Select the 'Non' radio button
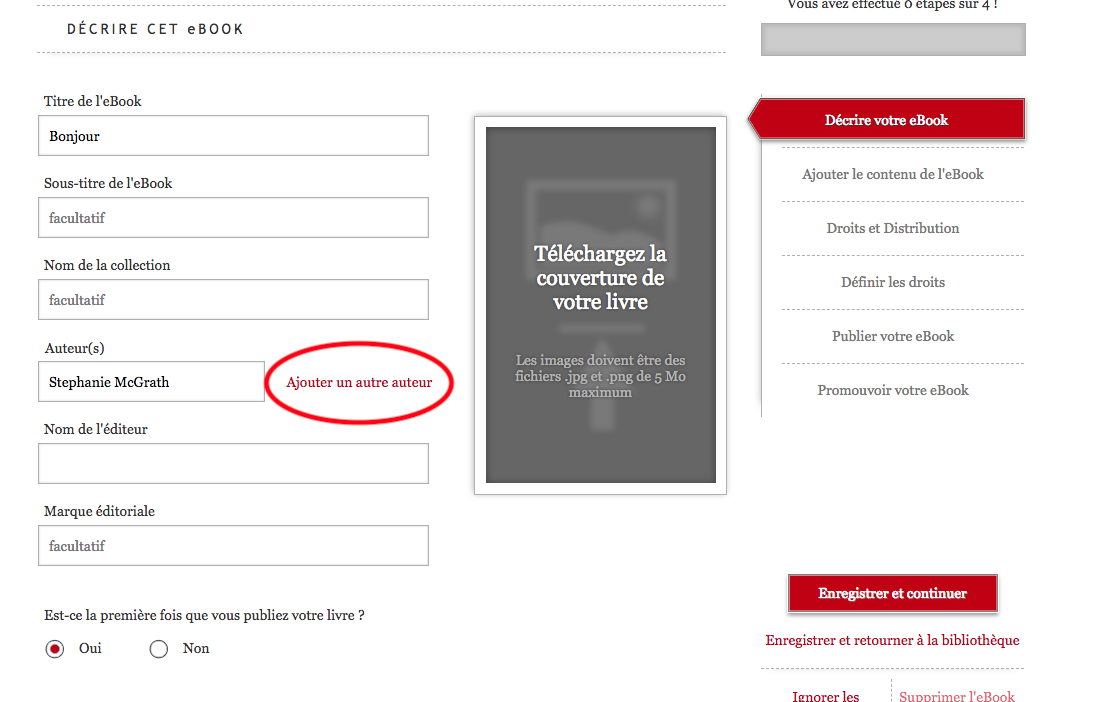This screenshot has width=1093, height=702. pyautogui.click(x=158, y=648)
